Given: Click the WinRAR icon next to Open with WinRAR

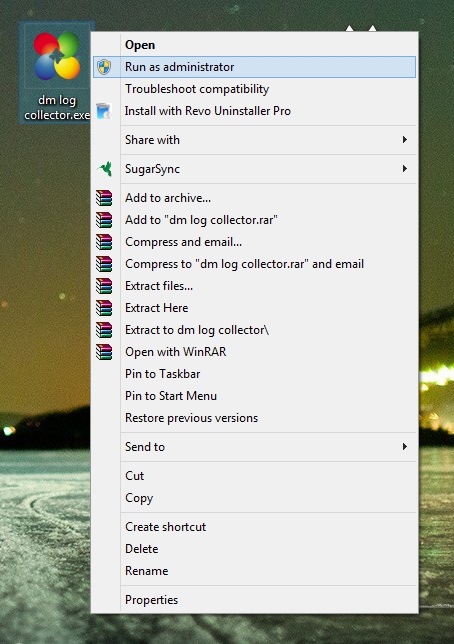Looking at the screenshot, I should (x=104, y=352).
